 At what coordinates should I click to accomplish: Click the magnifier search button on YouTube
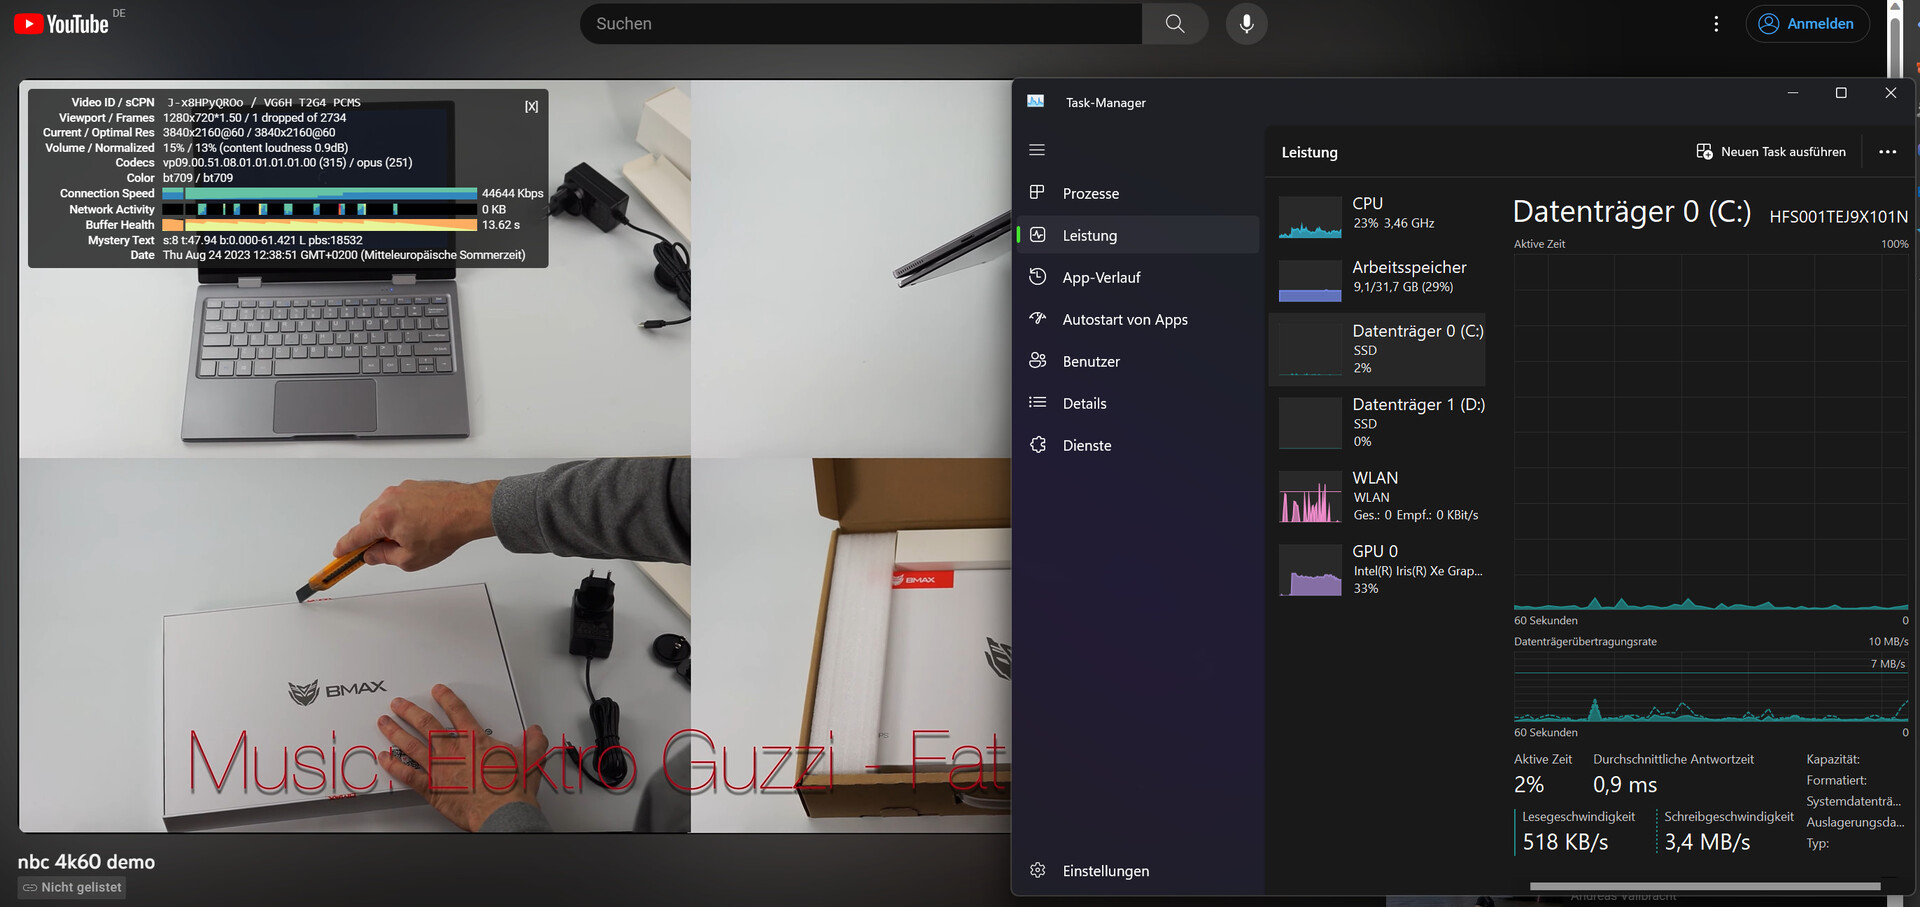(x=1175, y=24)
